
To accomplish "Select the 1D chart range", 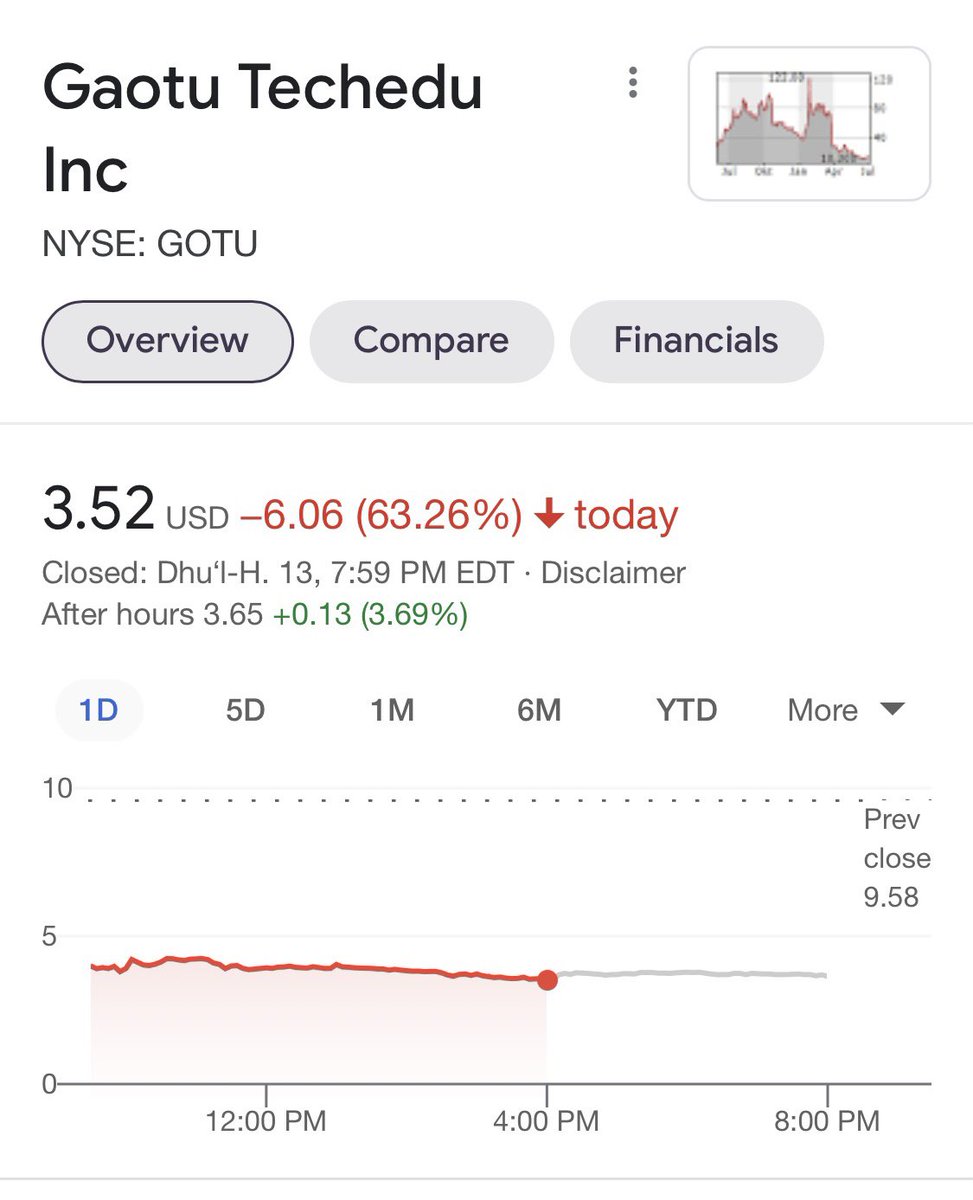I will (x=99, y=711).
